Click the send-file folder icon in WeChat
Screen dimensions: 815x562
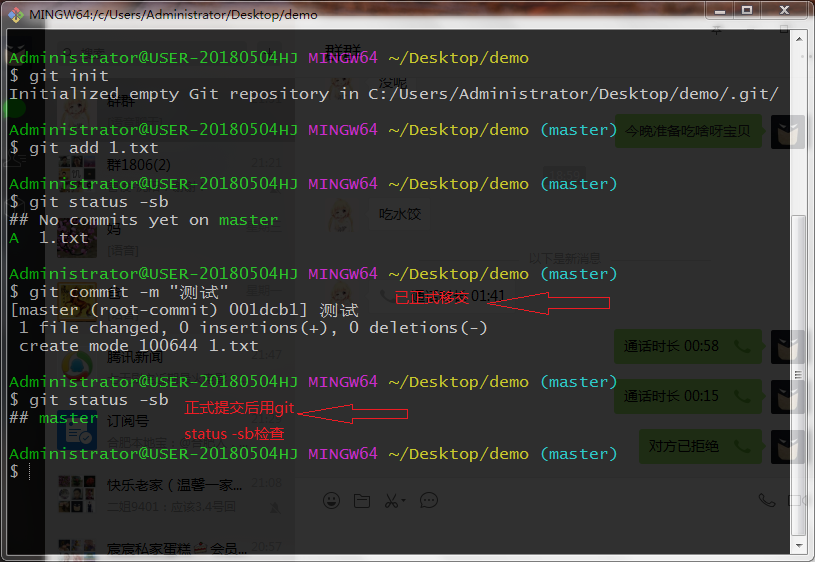pyautogui.click(x=362, y=501)
